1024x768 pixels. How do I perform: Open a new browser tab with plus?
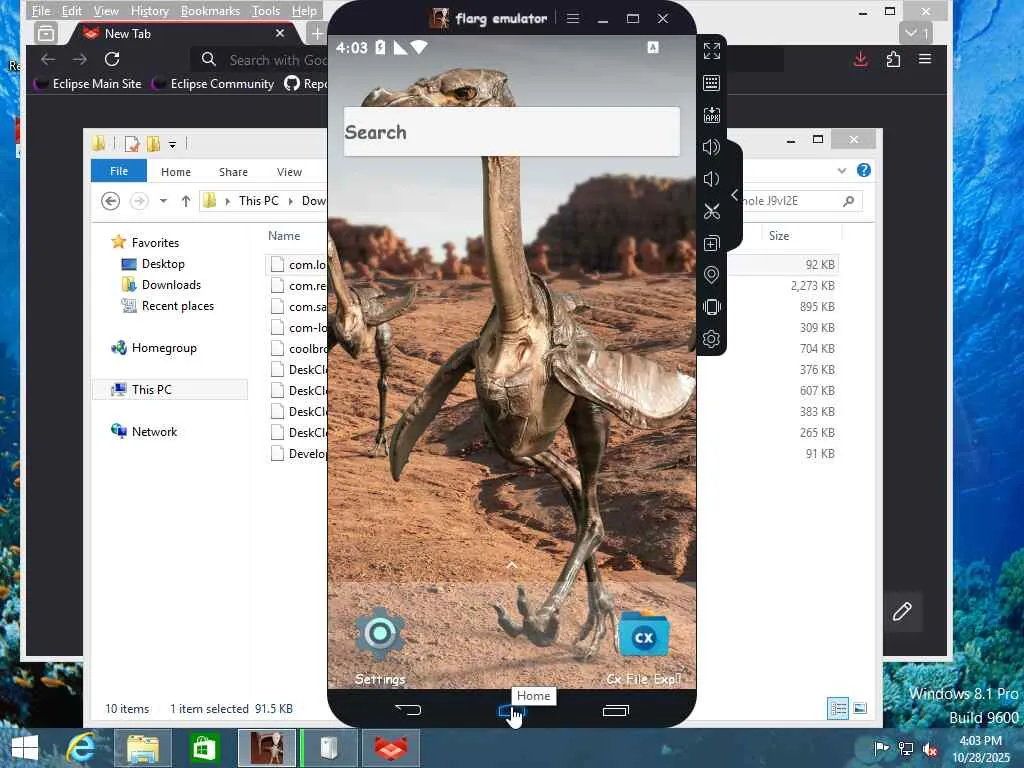tap(317, 33)
